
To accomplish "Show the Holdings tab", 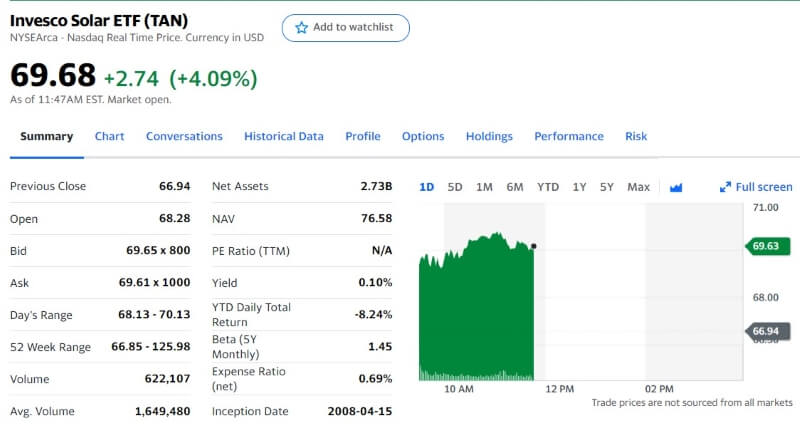I will [489, 136].
